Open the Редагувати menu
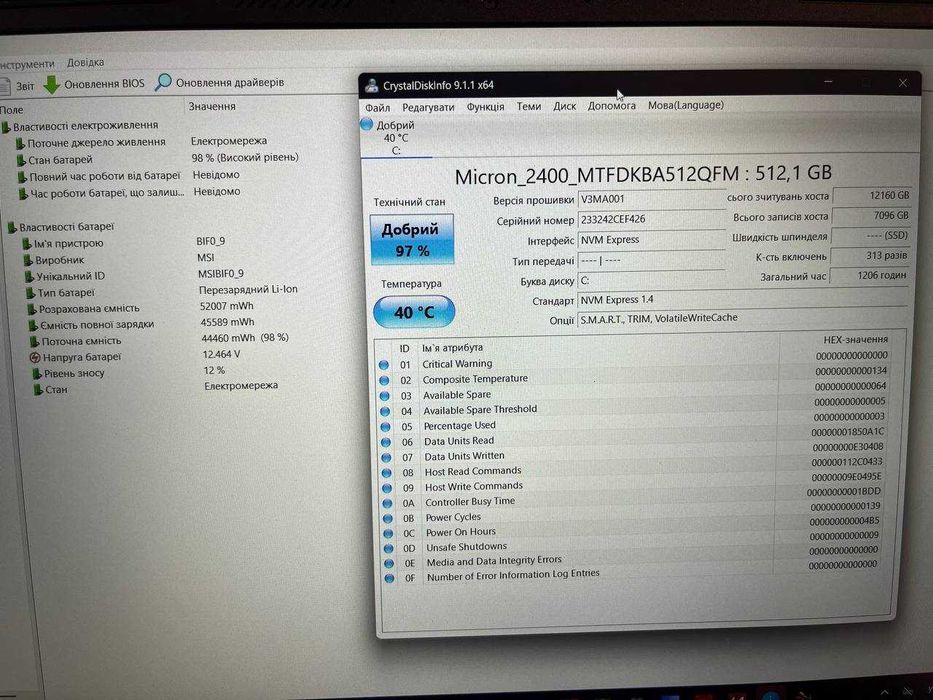 point(428,107)
